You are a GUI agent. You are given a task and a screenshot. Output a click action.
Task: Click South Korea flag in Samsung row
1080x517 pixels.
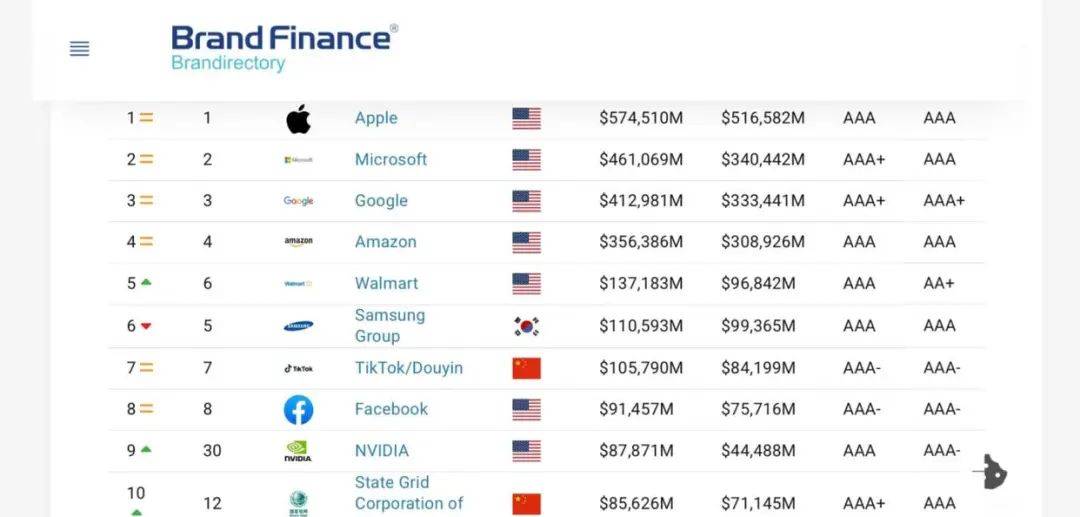pos(526,326)
